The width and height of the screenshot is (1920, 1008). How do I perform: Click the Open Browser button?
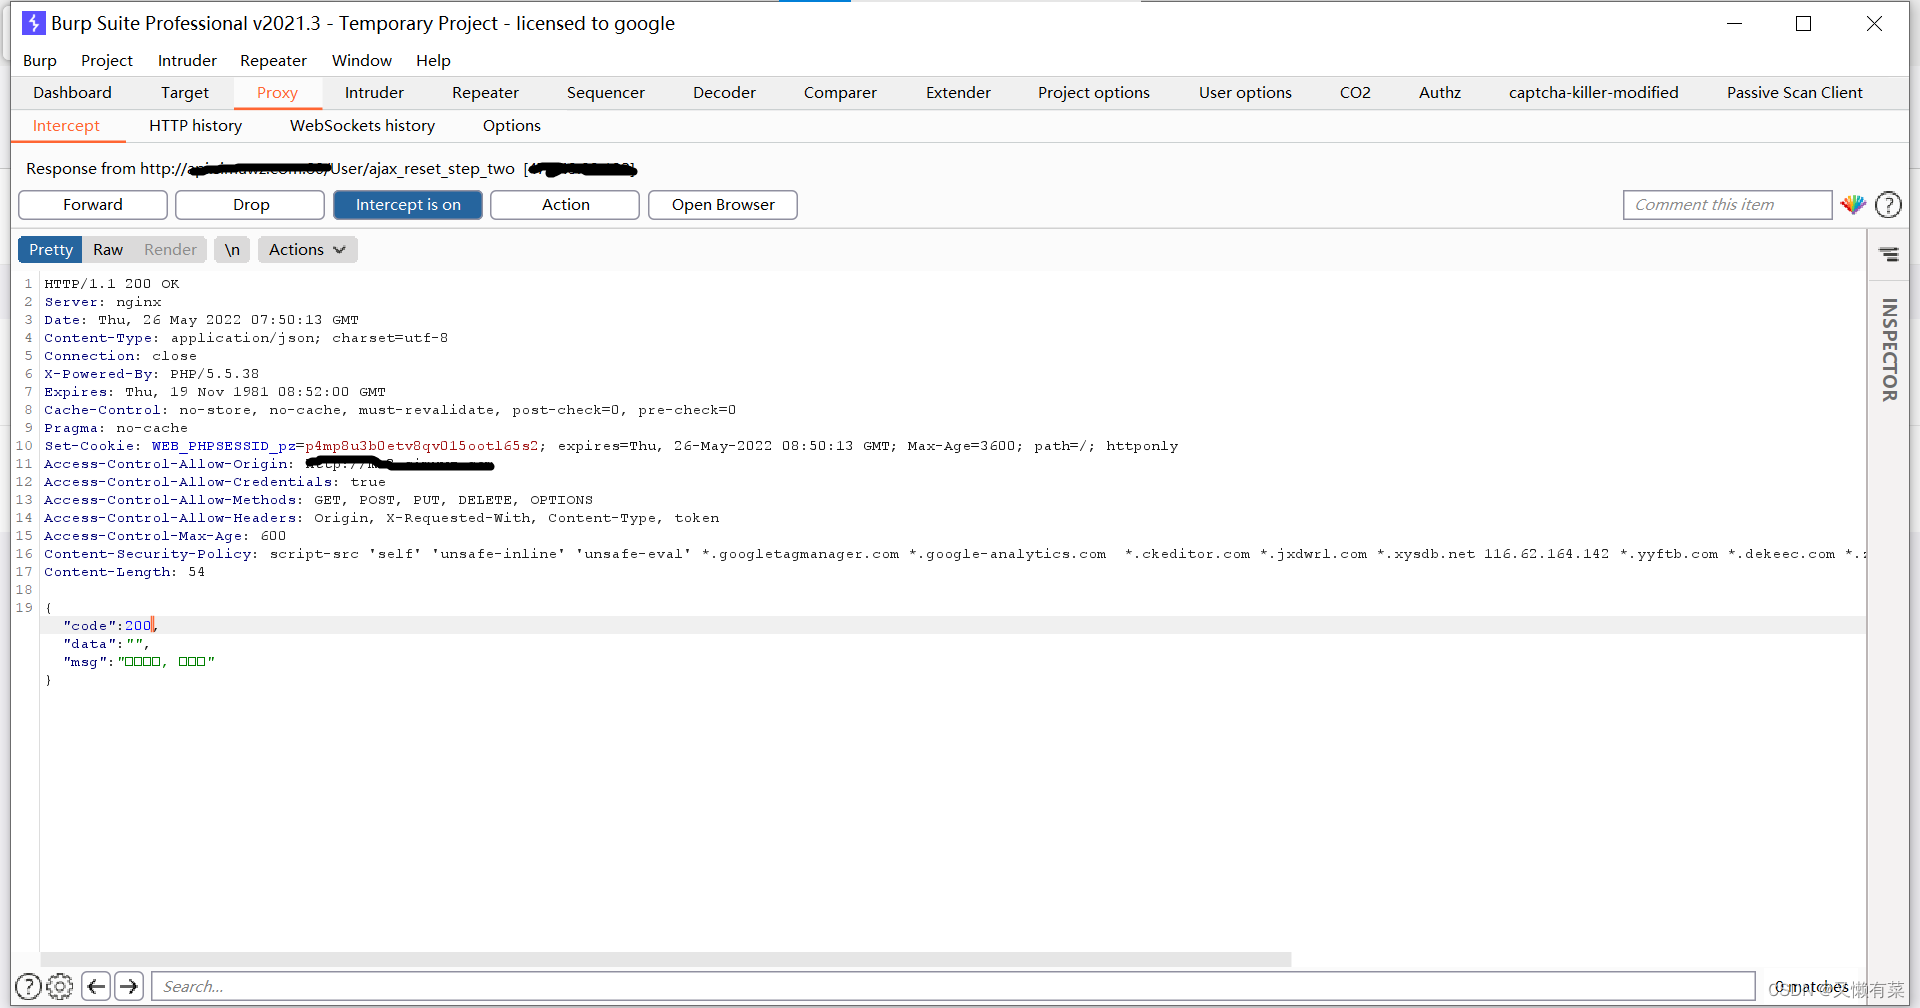(x=723, y=205)
